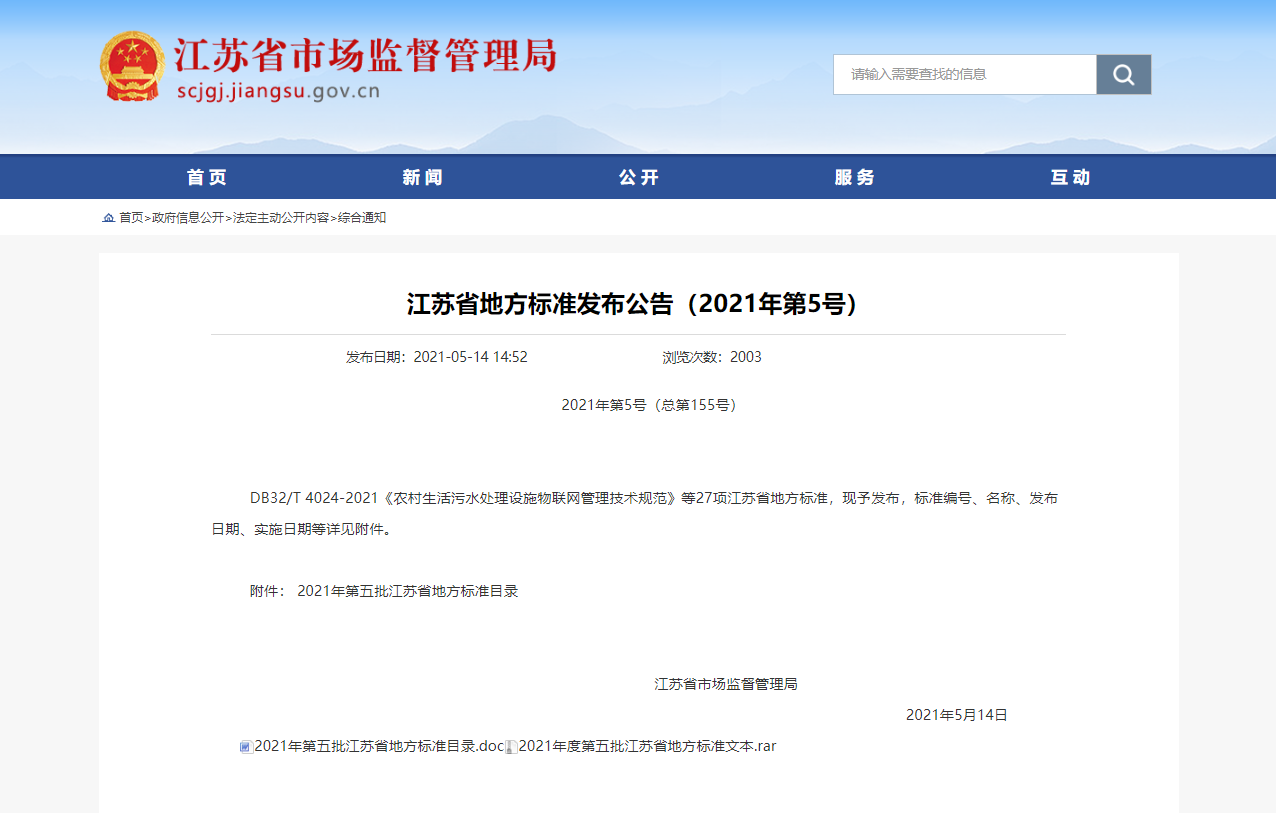Click the 江苏省市场监督管理局 header title
1276x813 pixels.
tap(365, 55)
